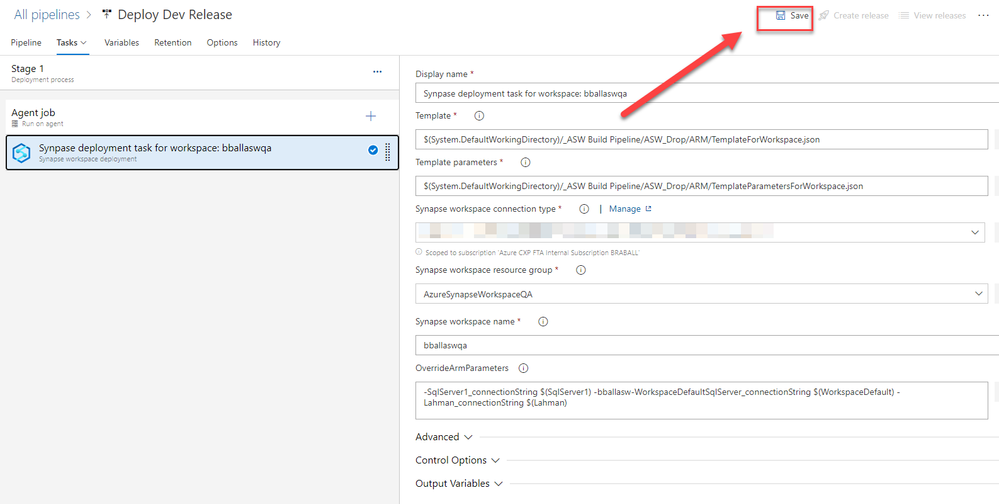
Task: Click info icon beside Synapse workspace name
Action: click(543, 322)
